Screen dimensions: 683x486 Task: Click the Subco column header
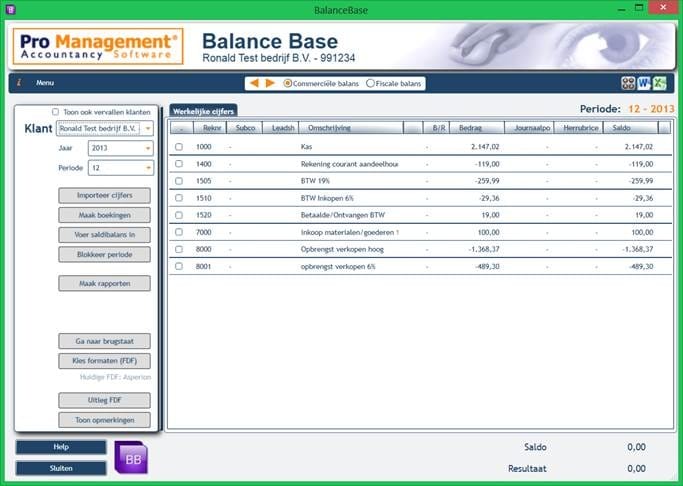[x=244, y=128]
